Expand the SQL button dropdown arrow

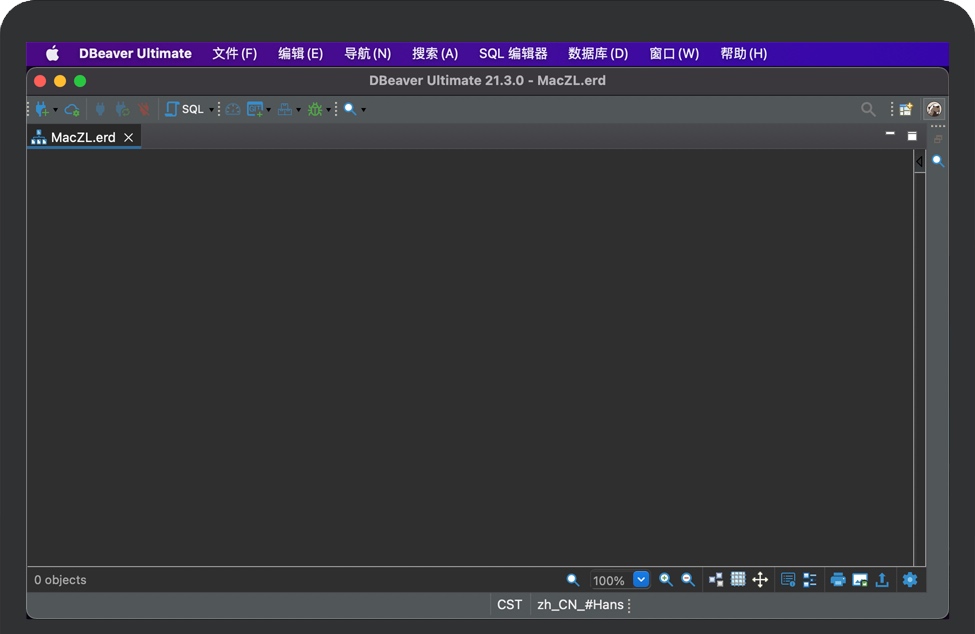point(211,110)
